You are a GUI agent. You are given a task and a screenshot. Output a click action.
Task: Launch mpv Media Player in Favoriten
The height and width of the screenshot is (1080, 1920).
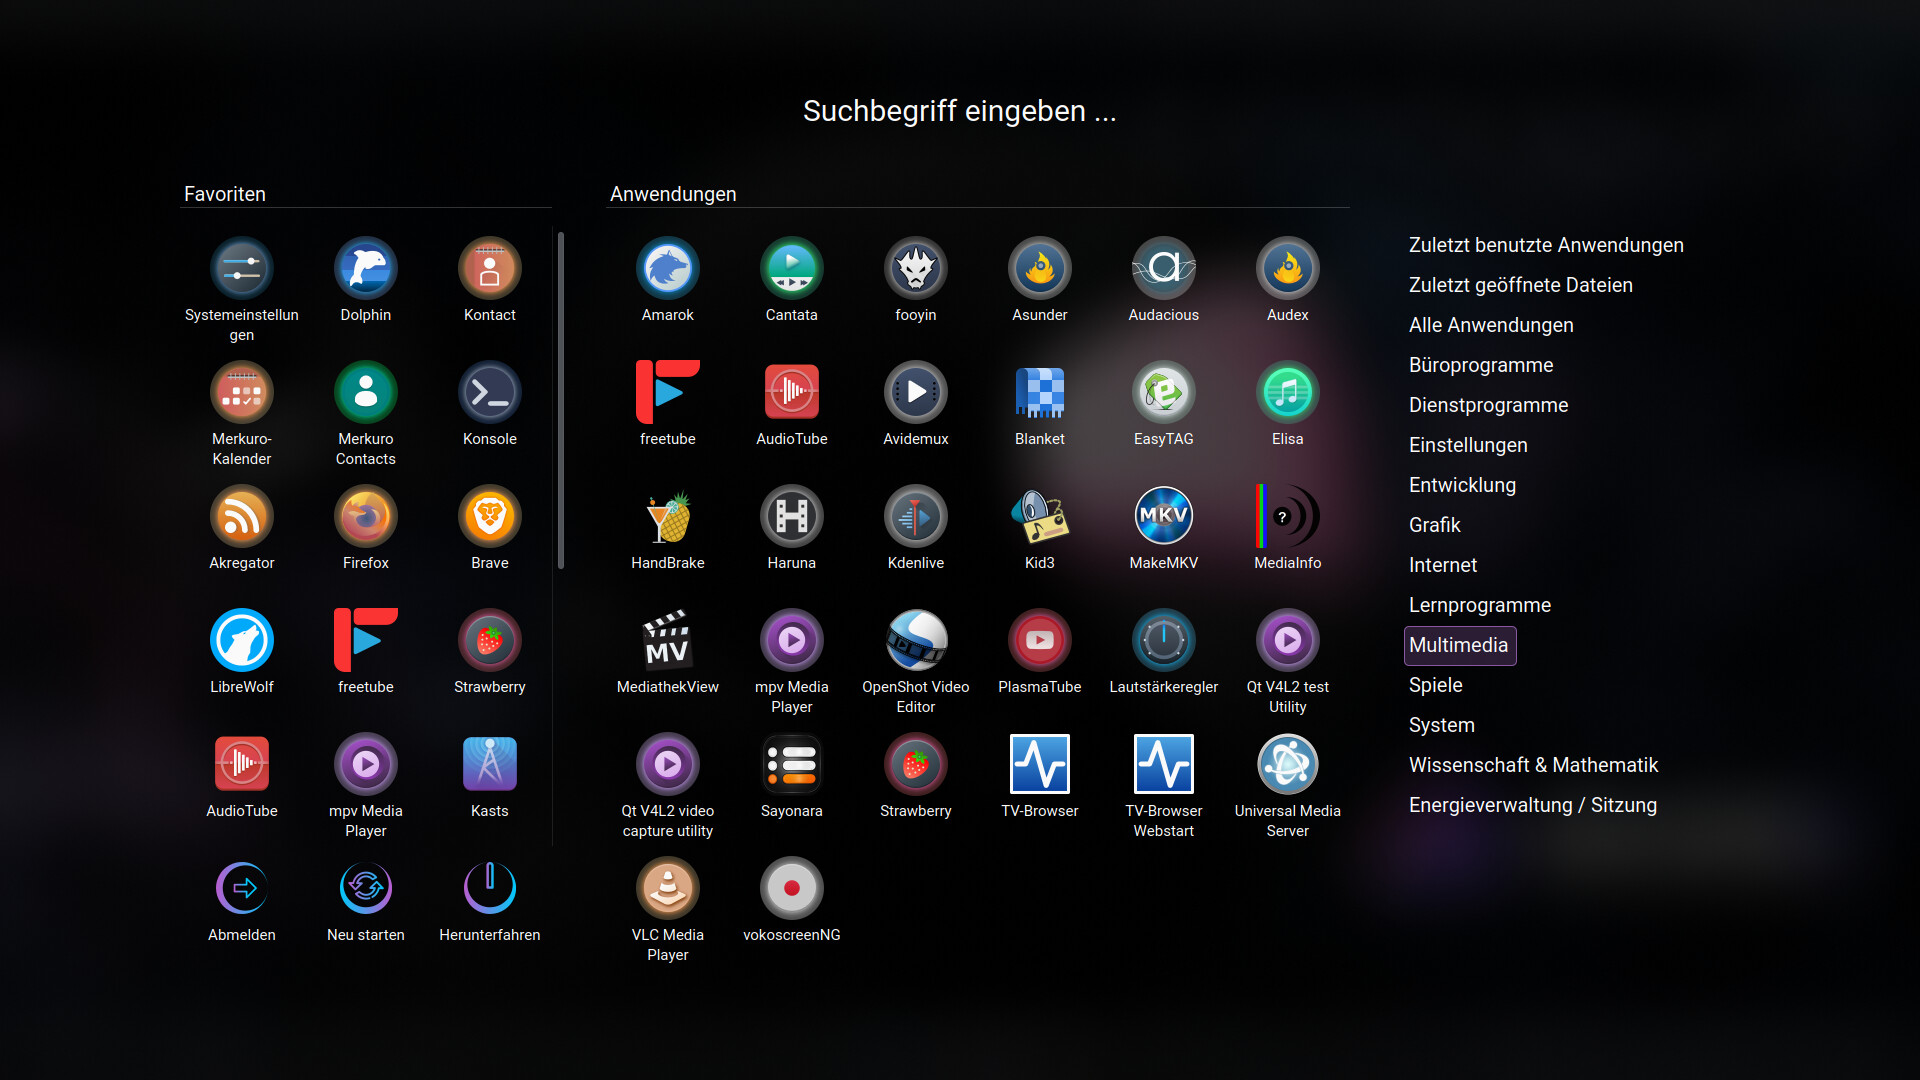point(366,784)
